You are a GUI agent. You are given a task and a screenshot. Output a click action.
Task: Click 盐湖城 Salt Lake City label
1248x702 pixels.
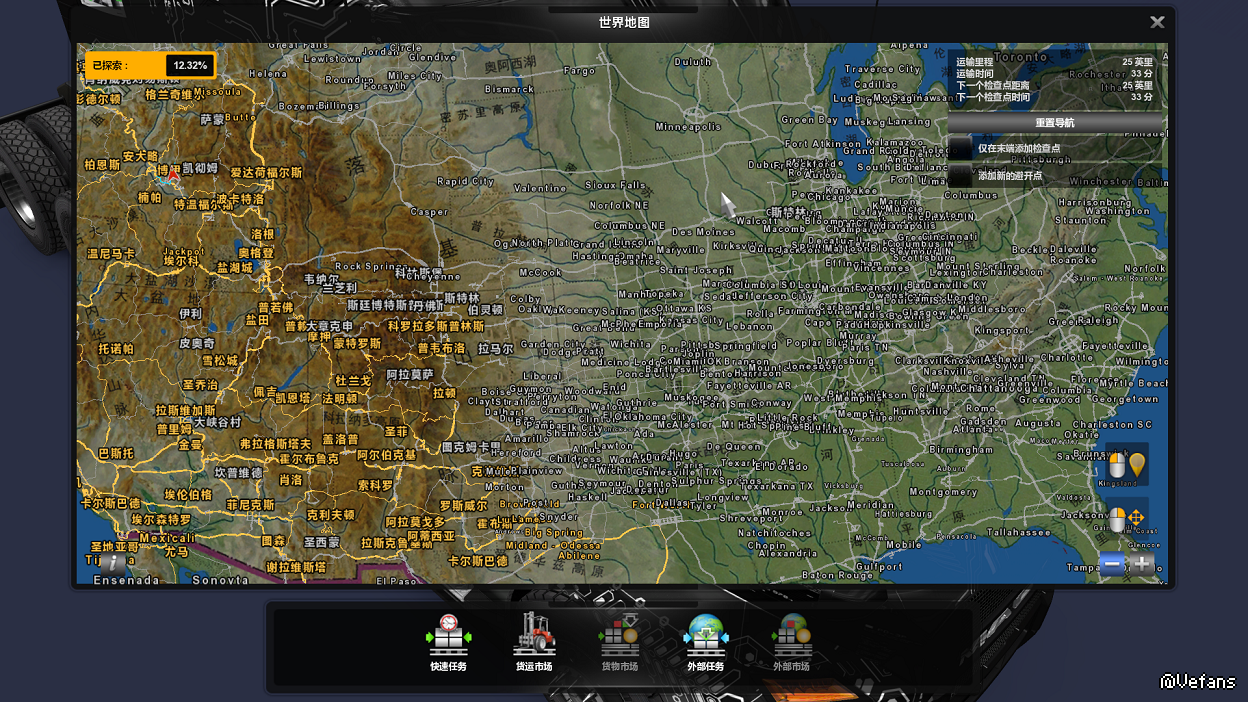[235, 268]
